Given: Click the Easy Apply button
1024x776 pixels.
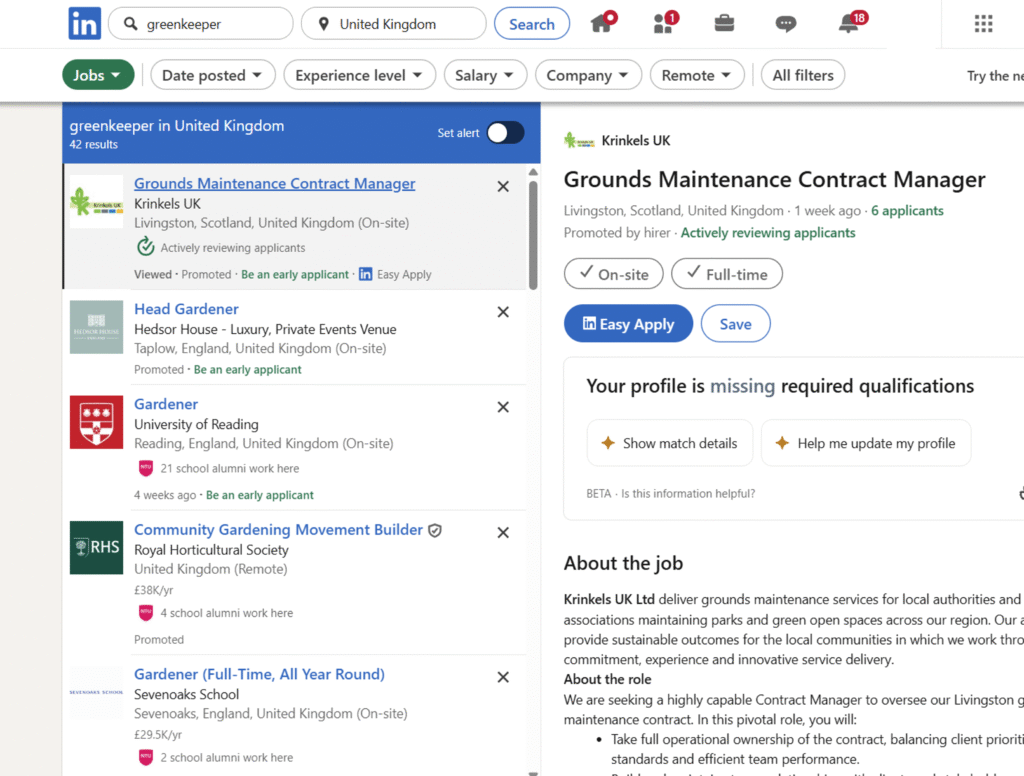Looking at the screenshot, I should click(x=628, y=324).
